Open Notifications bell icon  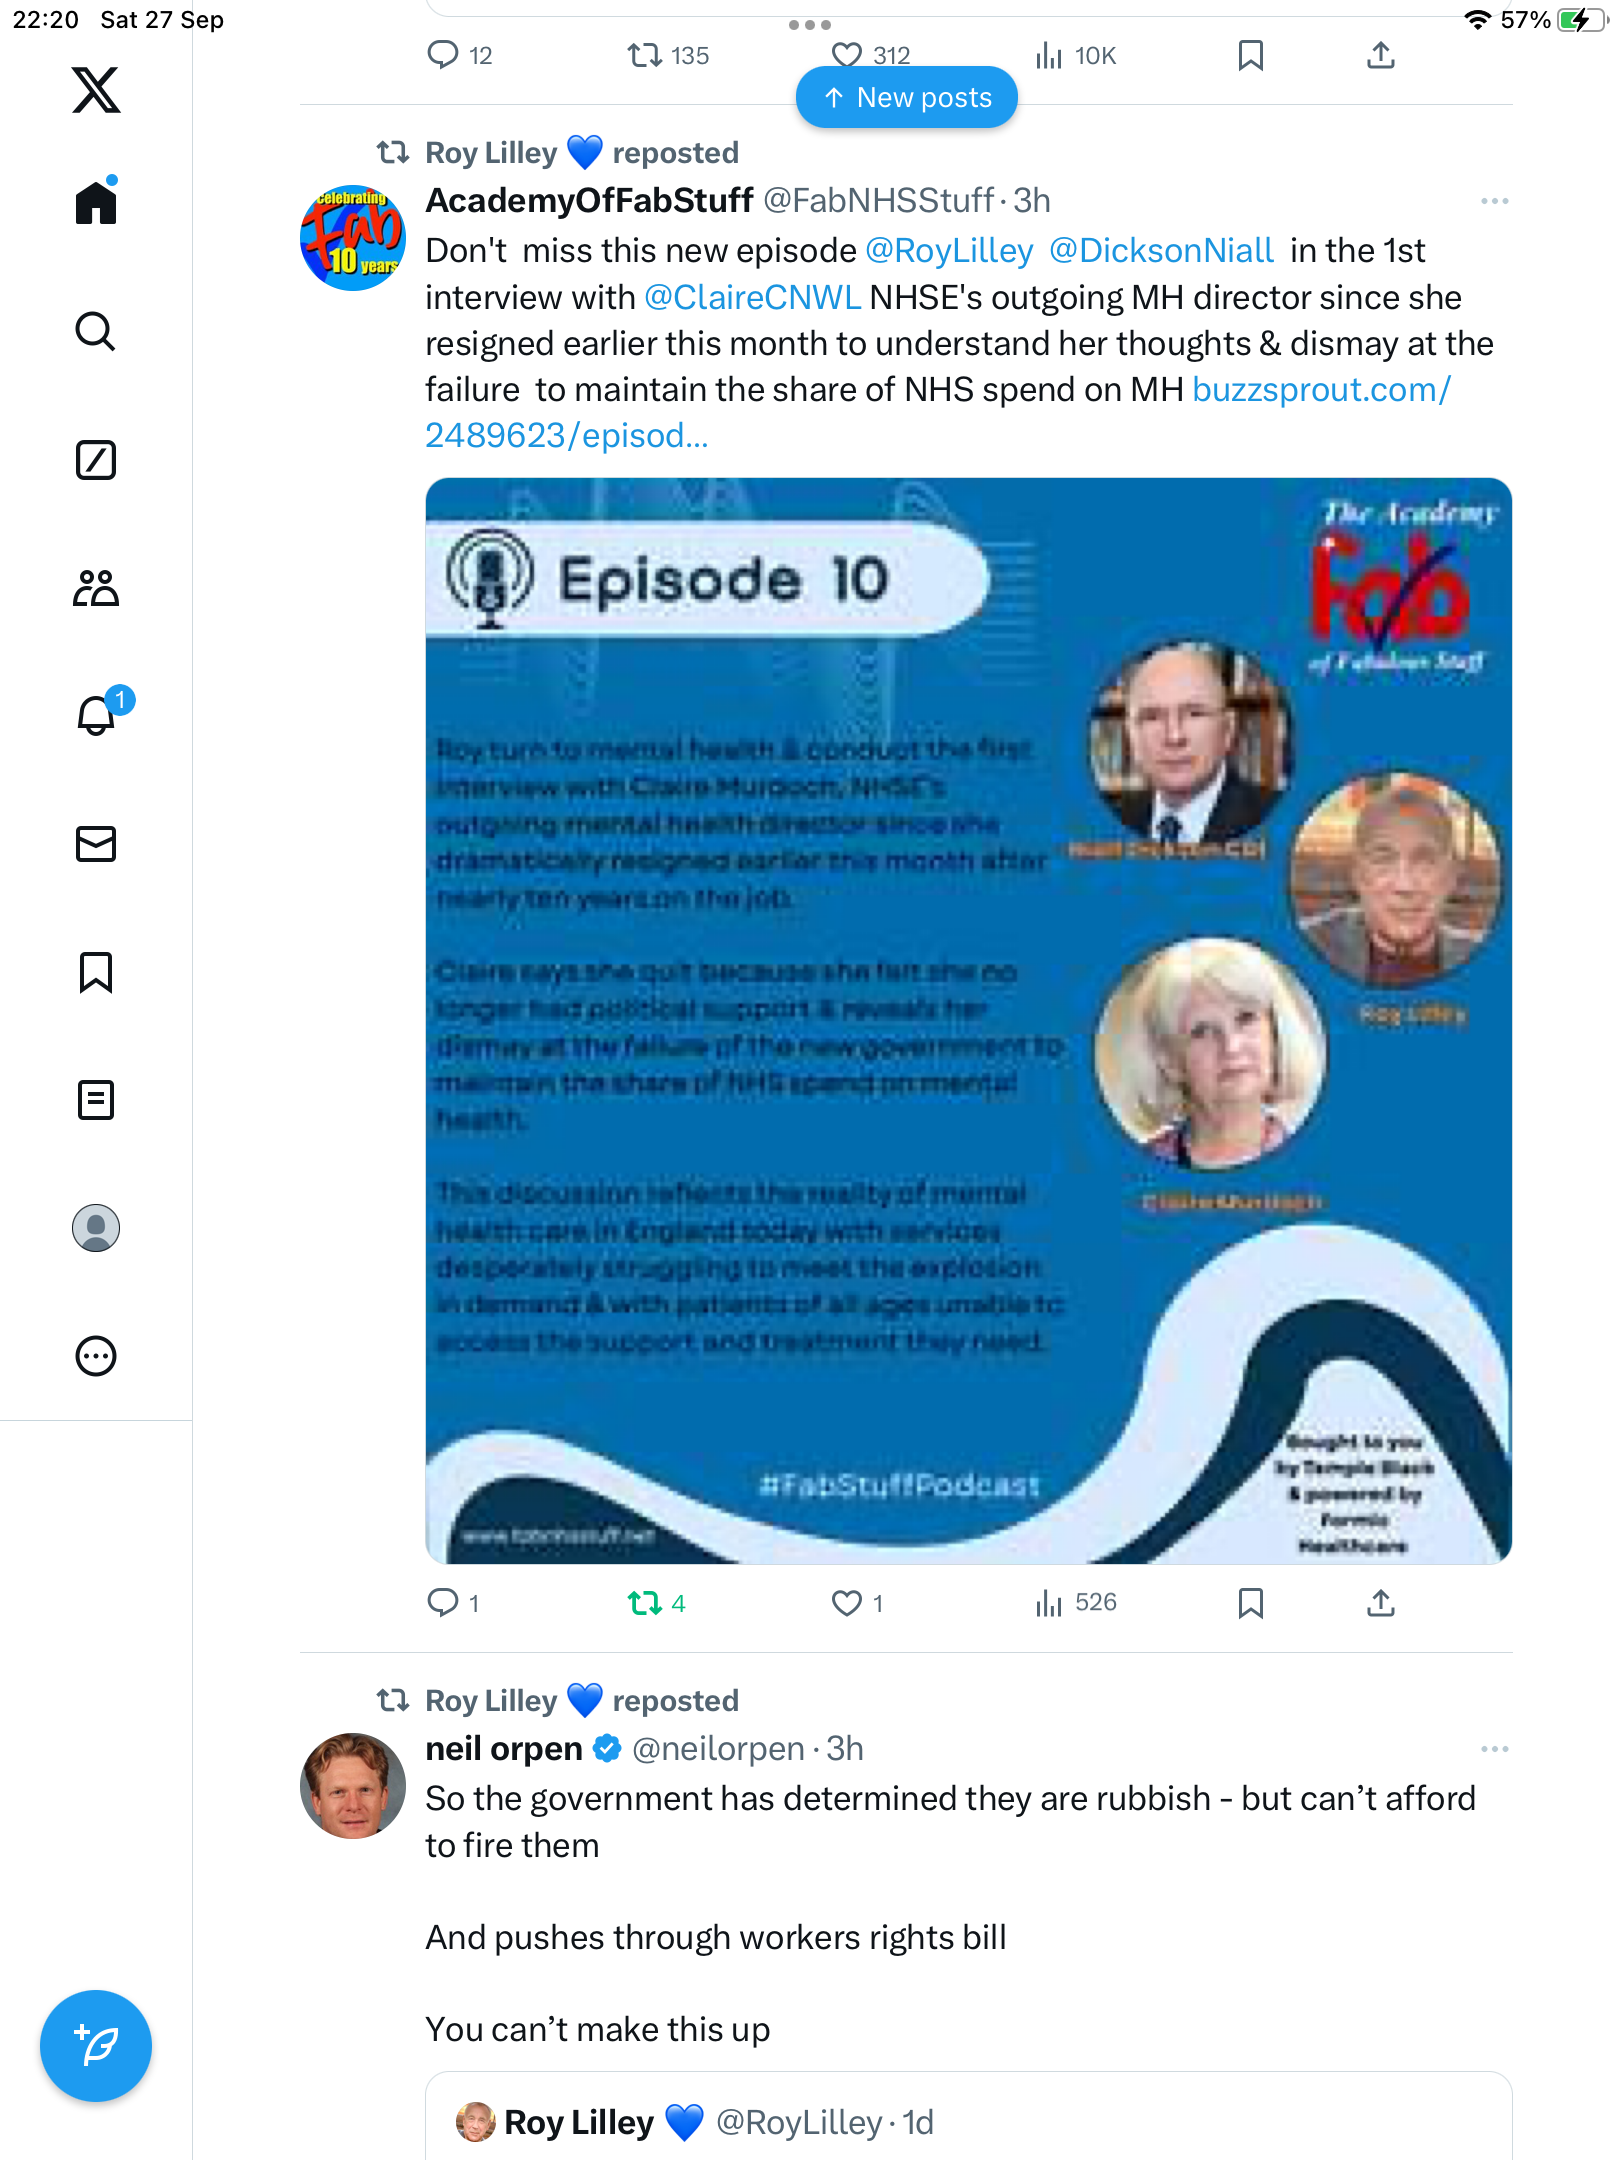pyautogui.click(x=98, y=715)
